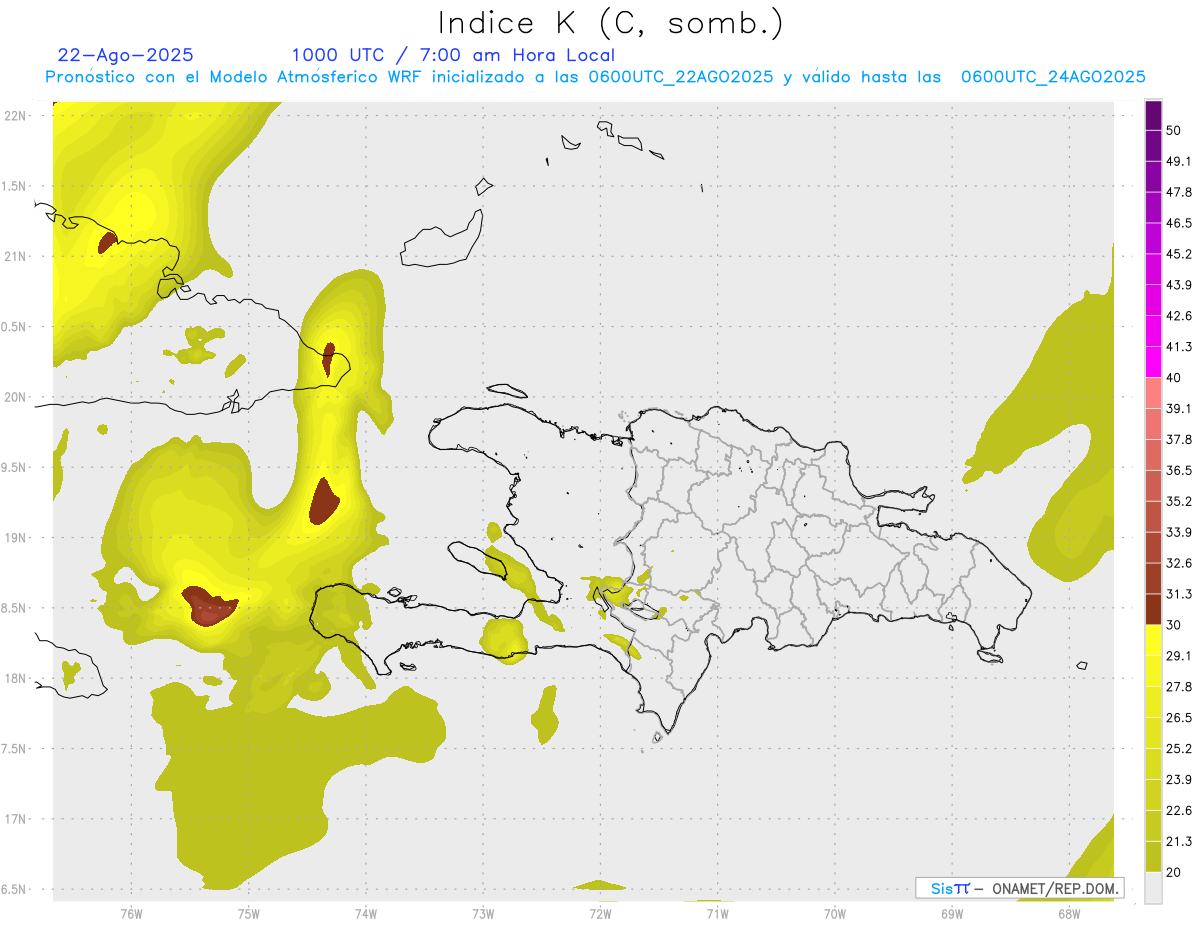Screen dimensions: 1200x927
Task: Click the colorbar label '30'
Action: pyautogui.click(x=1175, y=625)
